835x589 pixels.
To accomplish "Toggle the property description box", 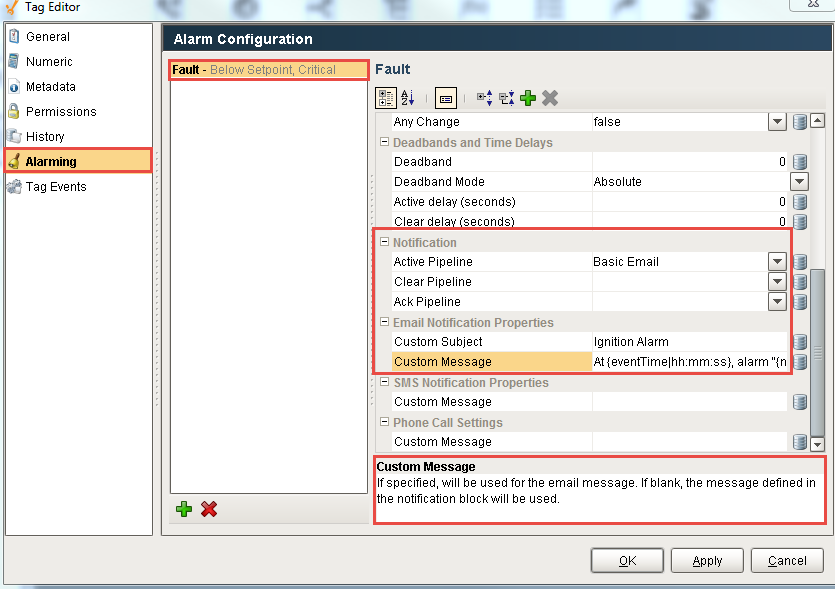I will [x=445, y=97].
